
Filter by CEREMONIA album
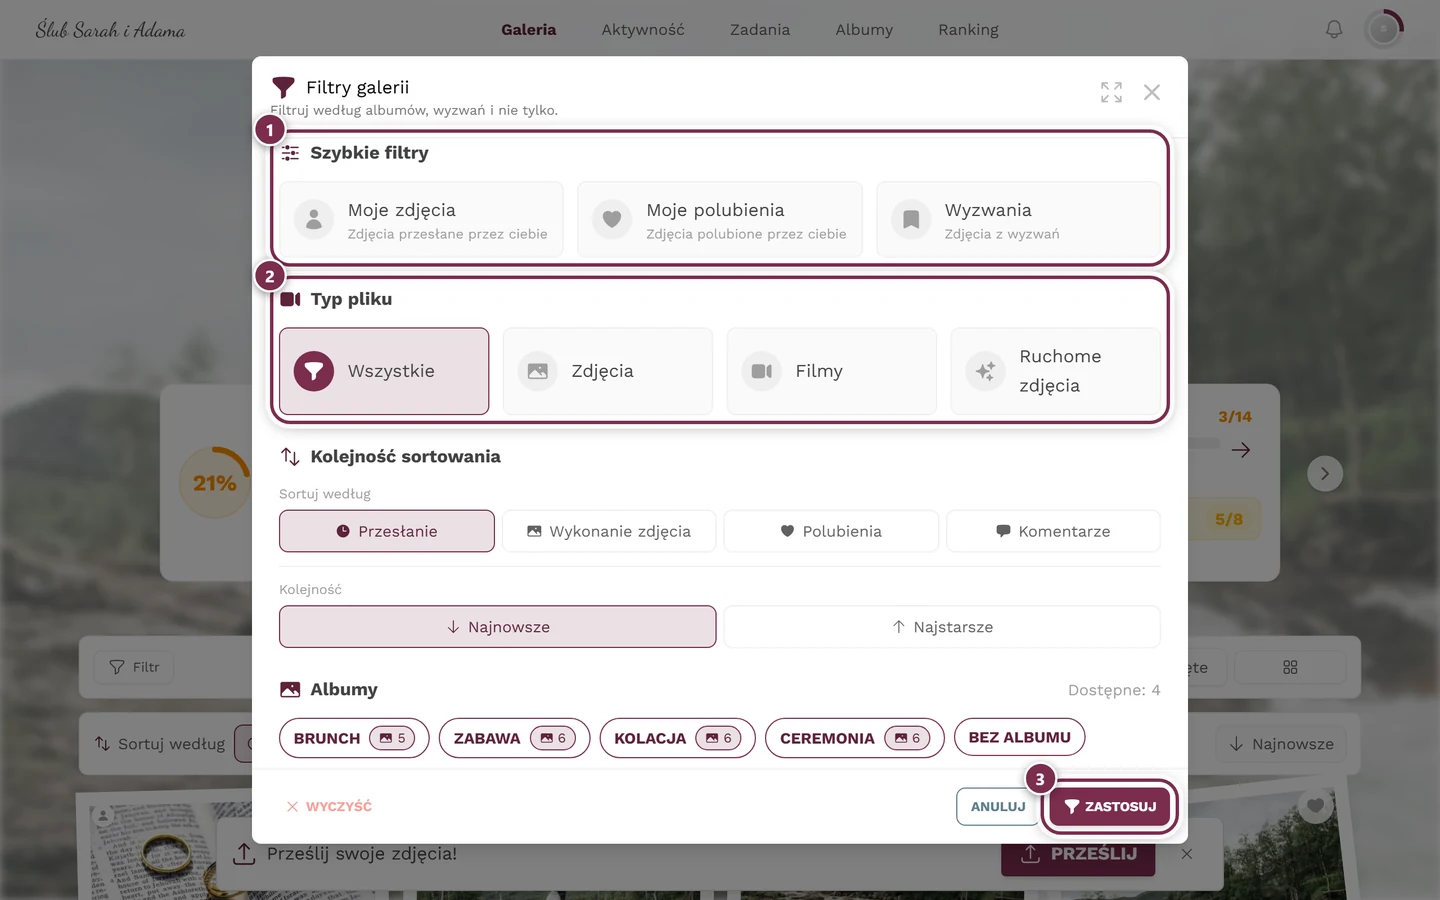[x=855, y=738]
